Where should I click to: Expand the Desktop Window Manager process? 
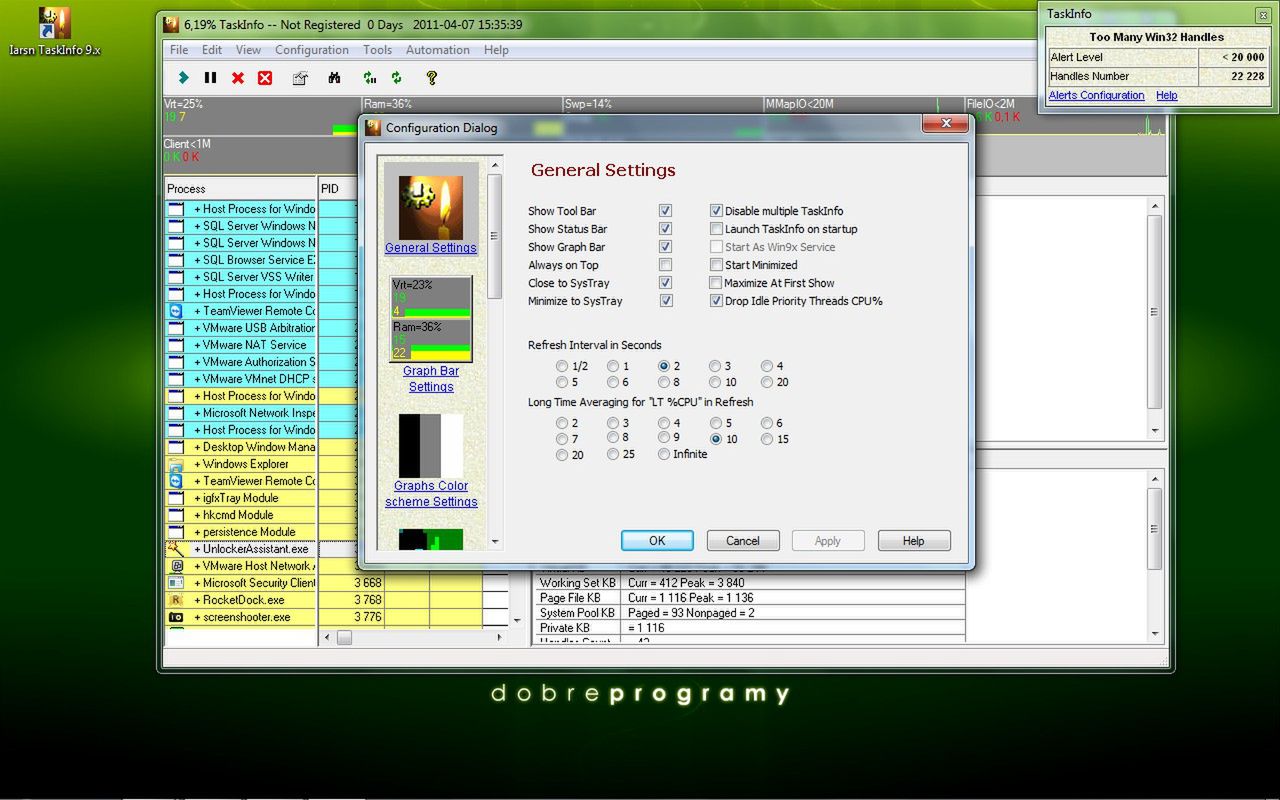click(x=198, y=447)
